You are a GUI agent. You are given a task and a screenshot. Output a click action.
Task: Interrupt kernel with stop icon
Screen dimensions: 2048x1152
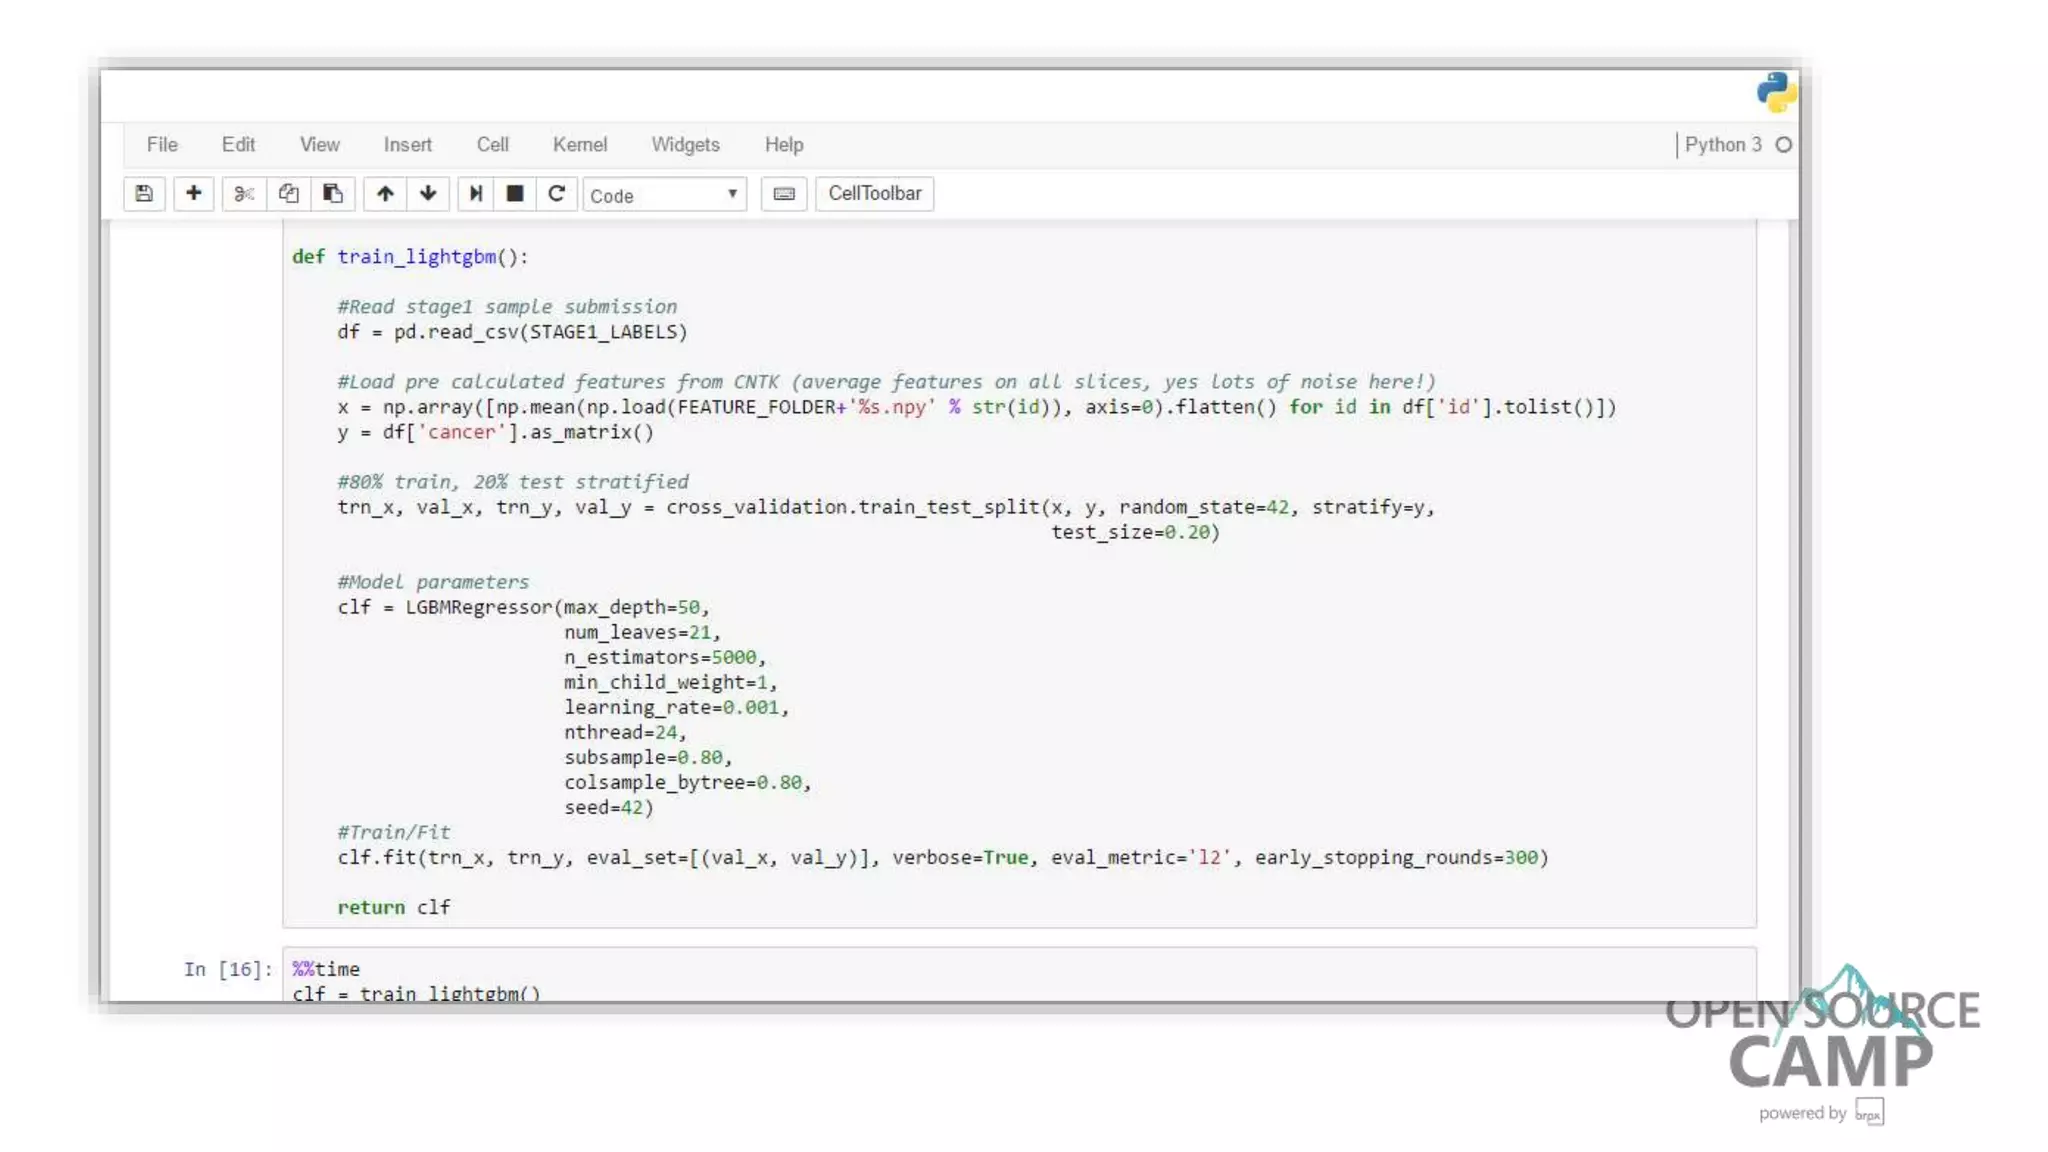(515, 194)
